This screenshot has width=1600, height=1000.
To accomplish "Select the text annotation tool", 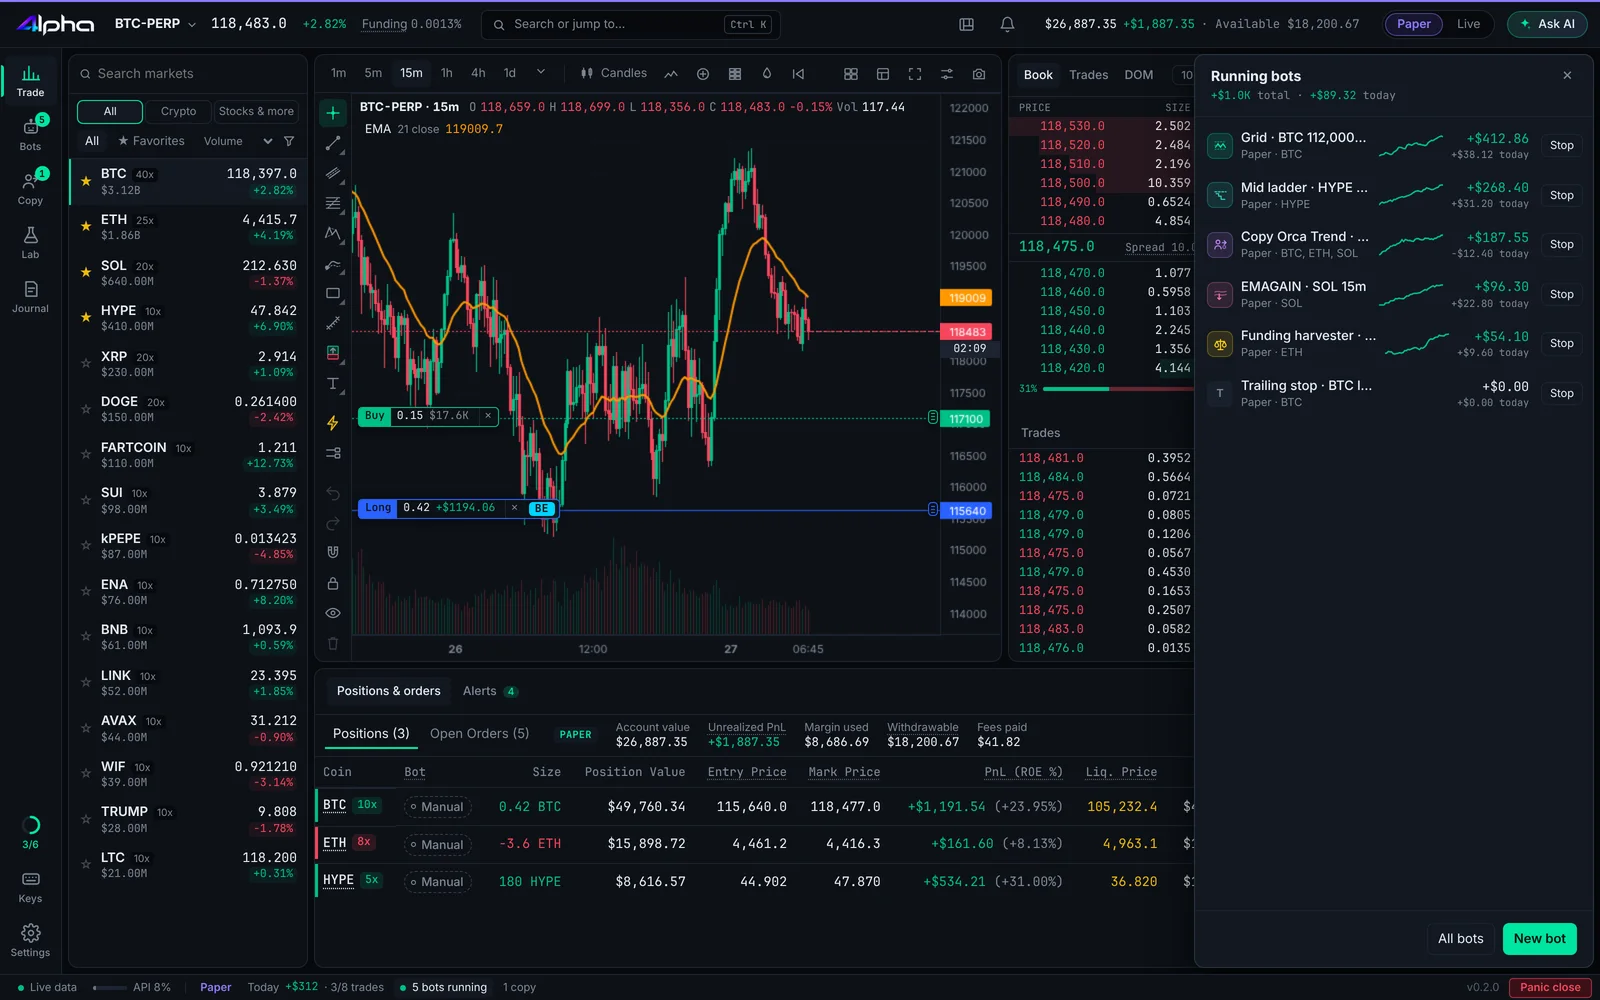I will (333, 383).
